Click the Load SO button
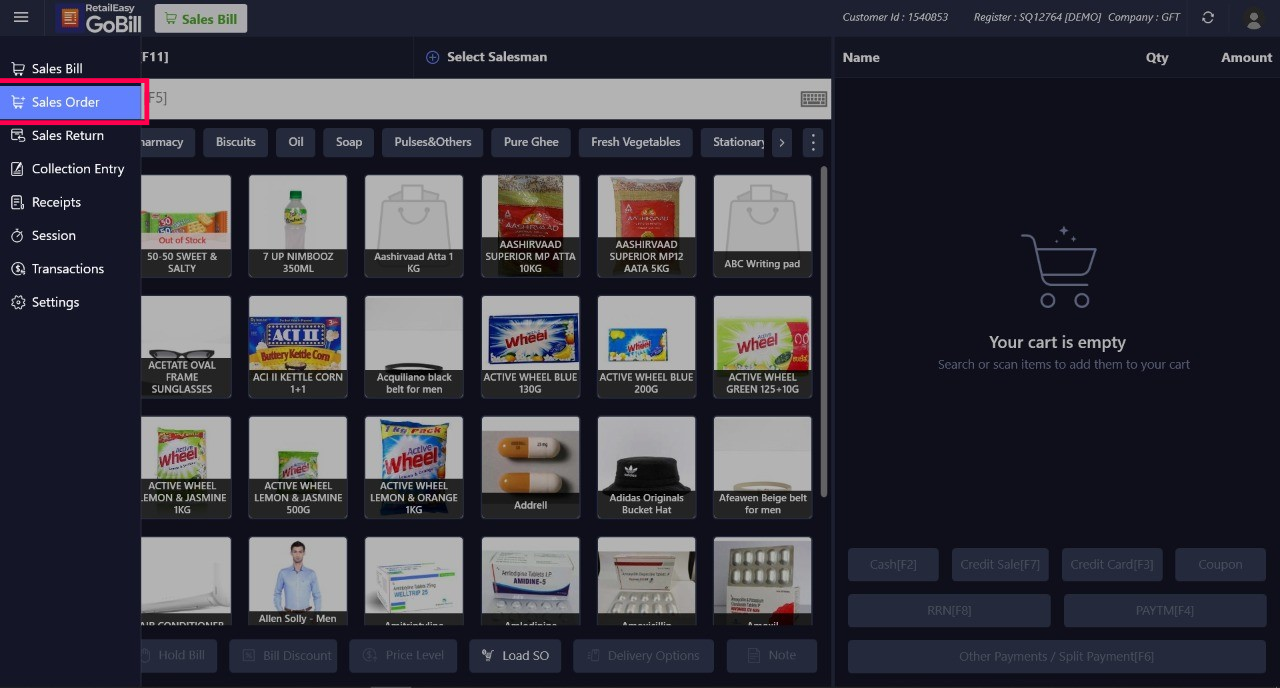 pos(515,656)
